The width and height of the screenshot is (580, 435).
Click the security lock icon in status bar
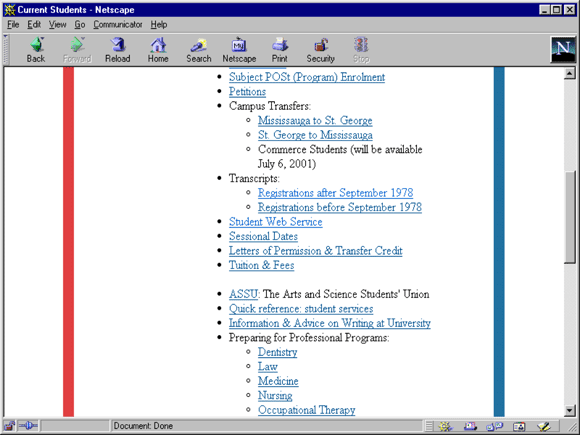point(10,426)
